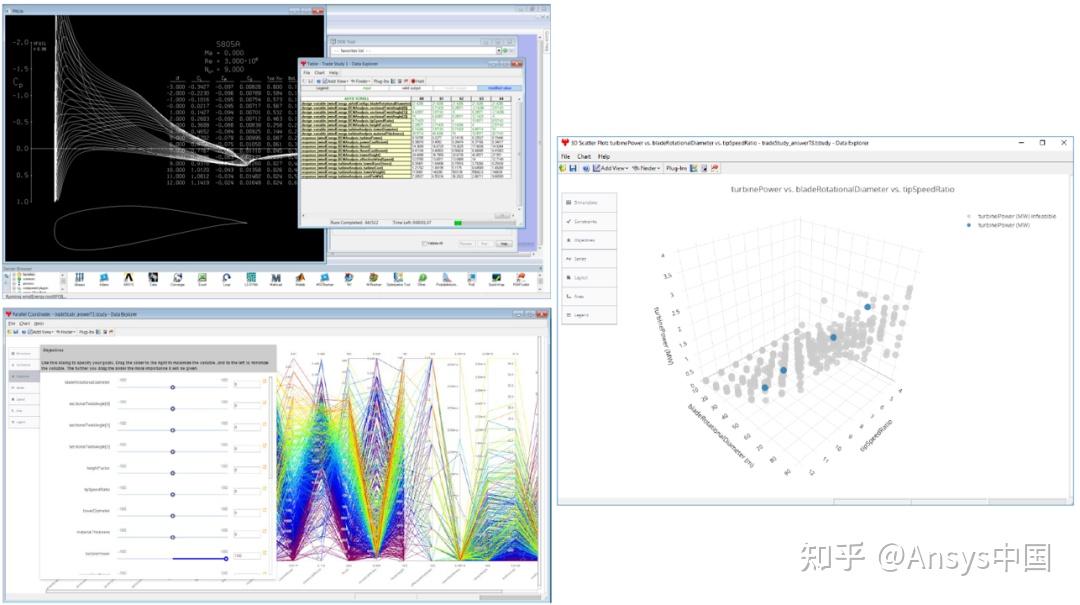Click the turbinePower objective slider handle
This screenshot has width=1080, height=605.
click(226, 558)
